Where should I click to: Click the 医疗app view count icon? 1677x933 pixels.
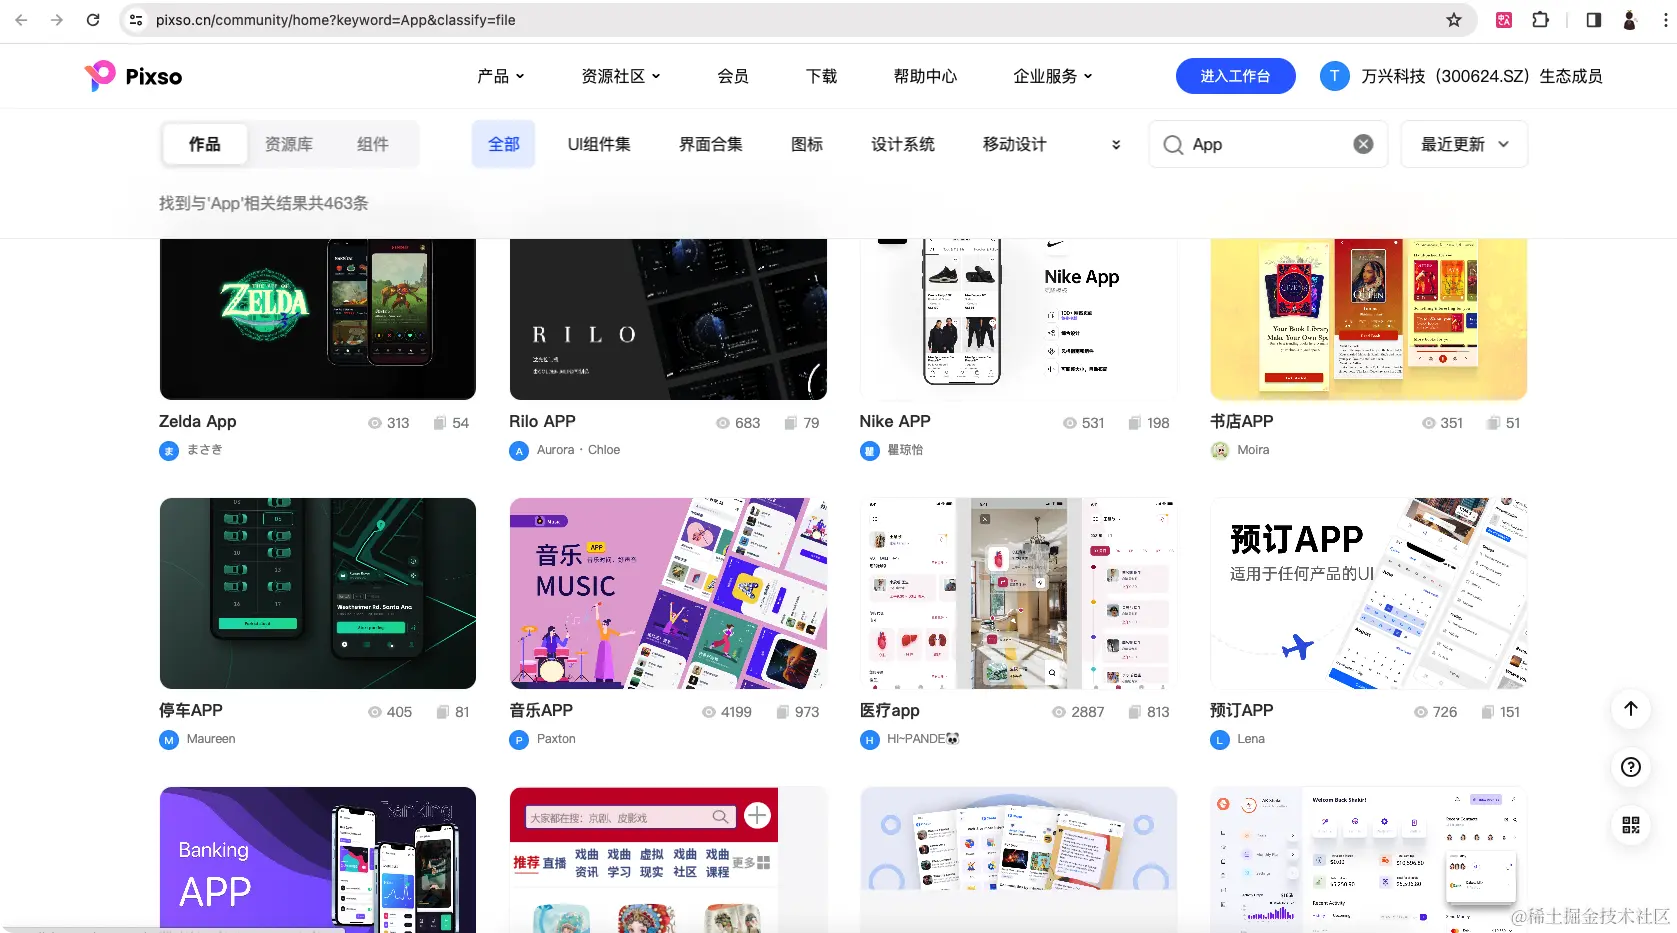click(x=1059, y=712)
